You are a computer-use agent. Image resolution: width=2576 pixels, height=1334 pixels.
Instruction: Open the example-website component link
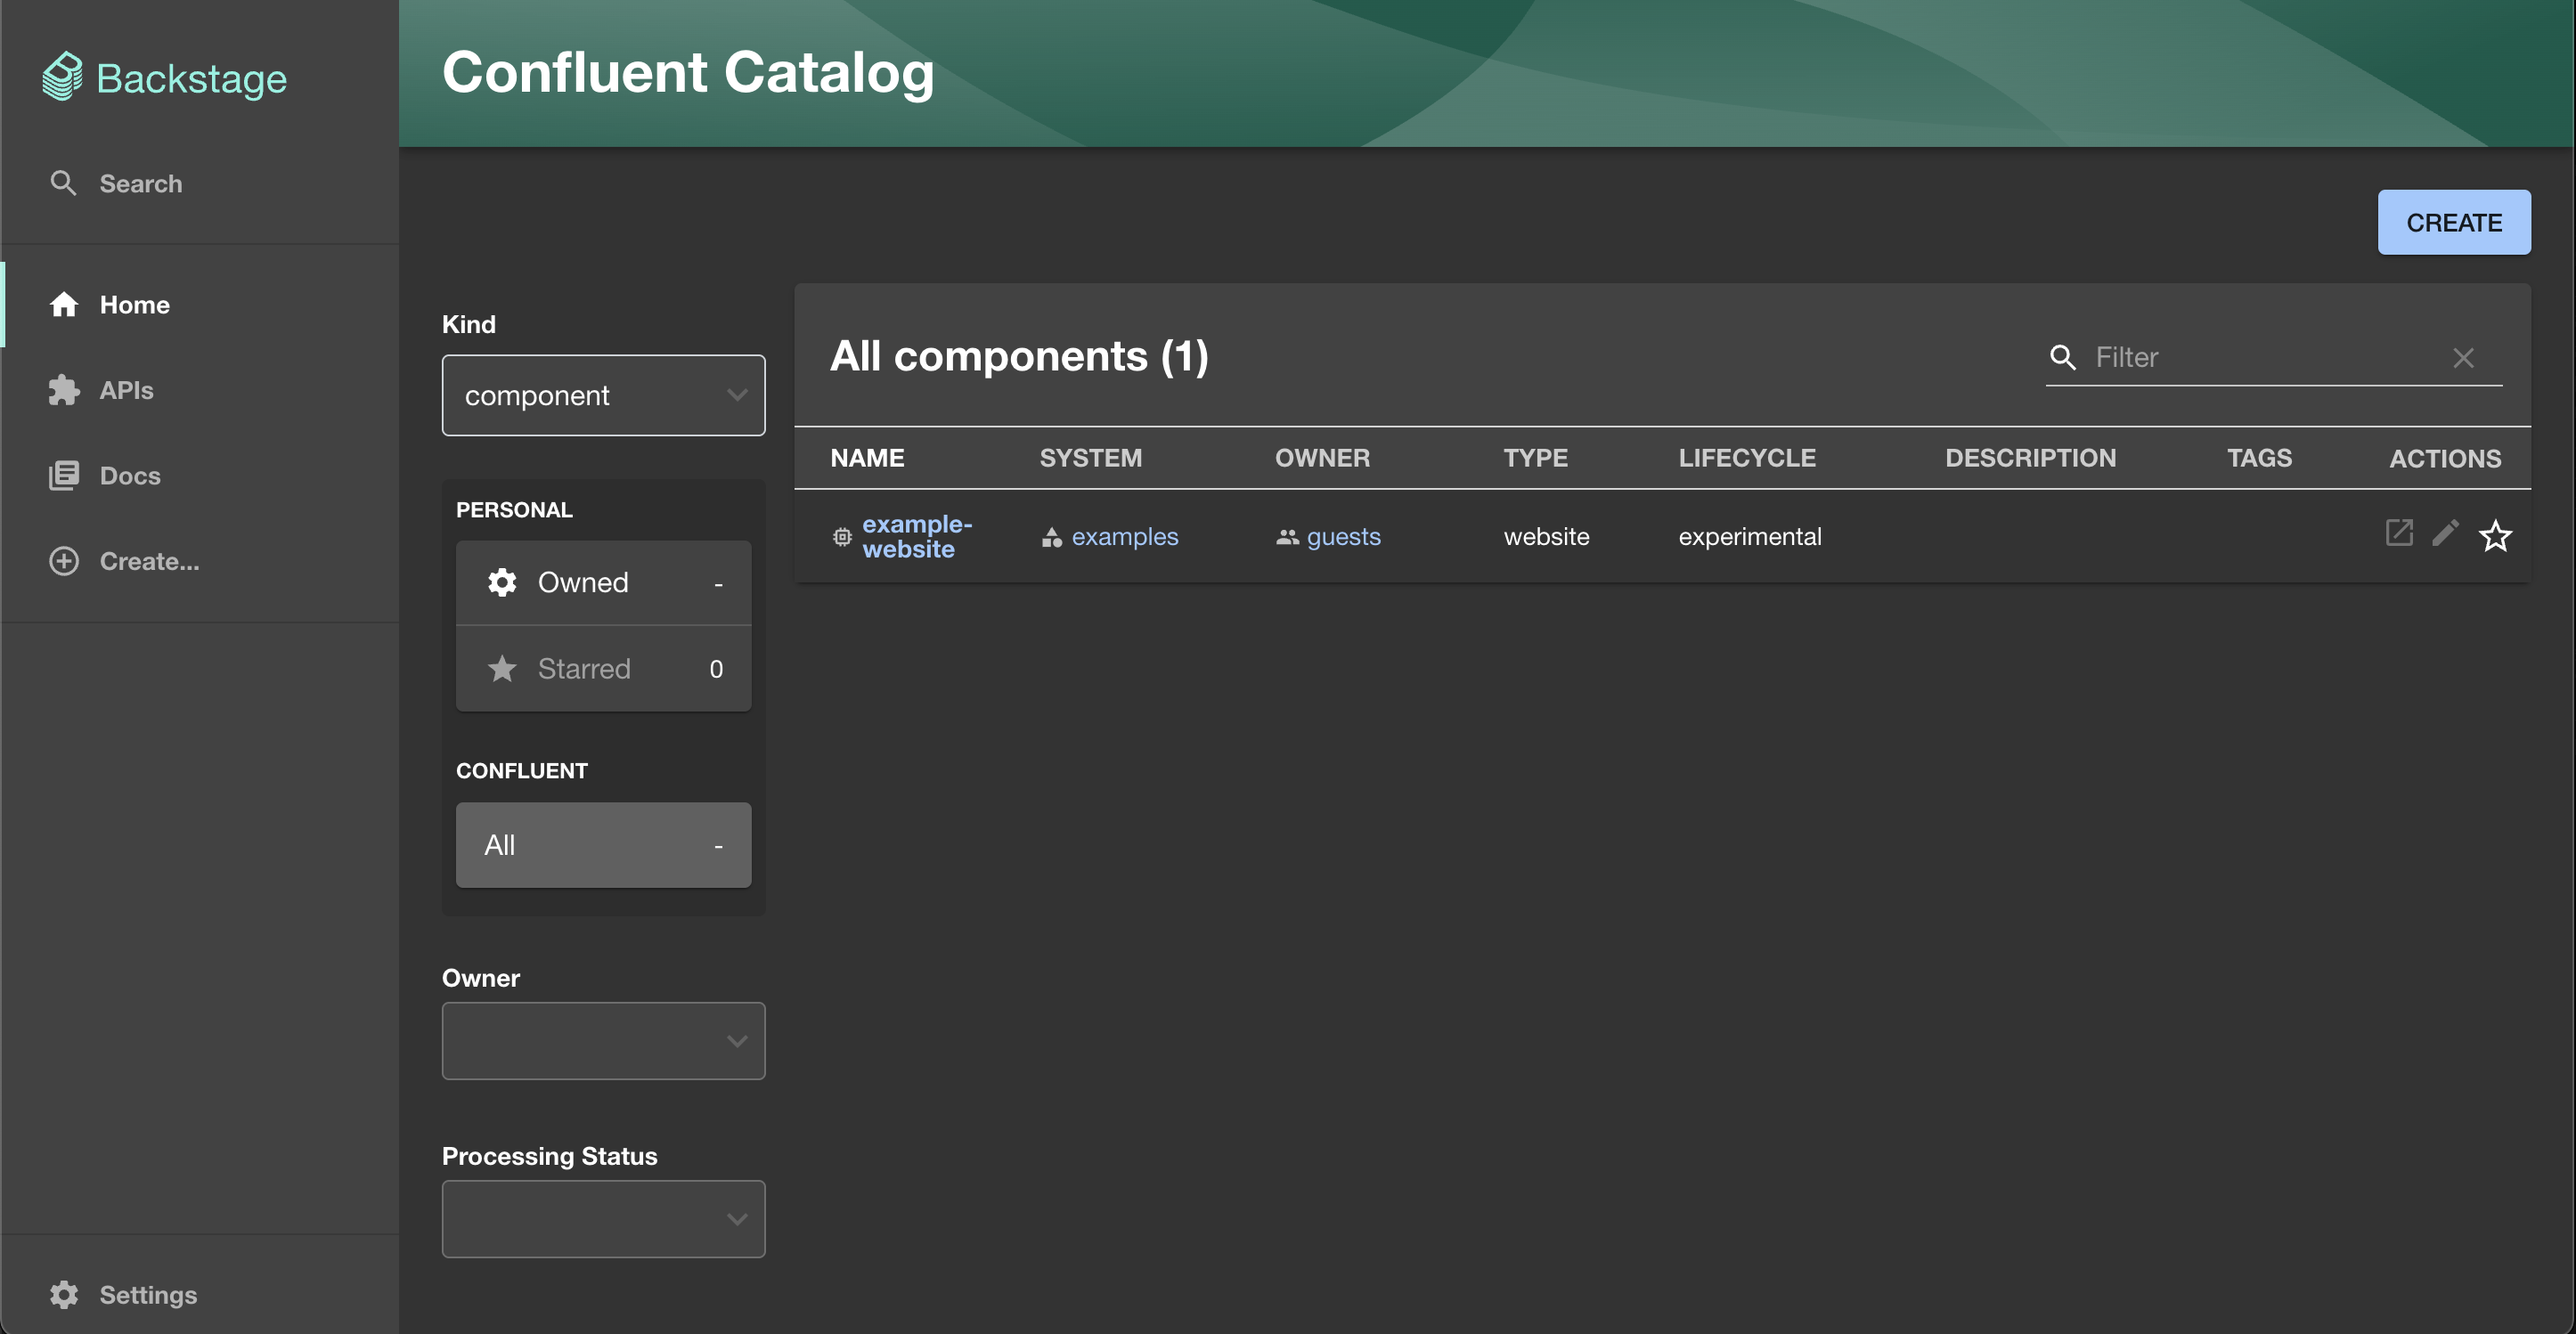(x=917, y=537)
